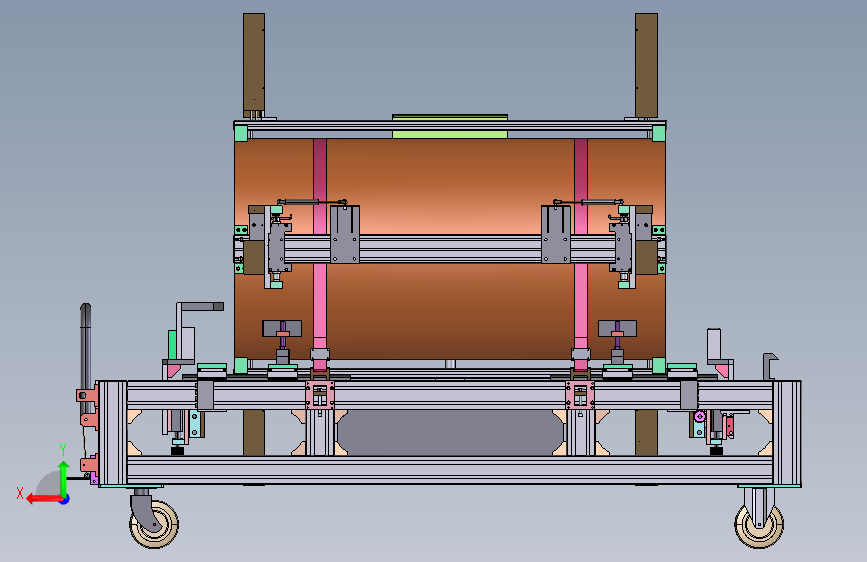The image size is (867, 562).
Task: Select the upper long aluminum beam of cart
Action: pos(450,396)
